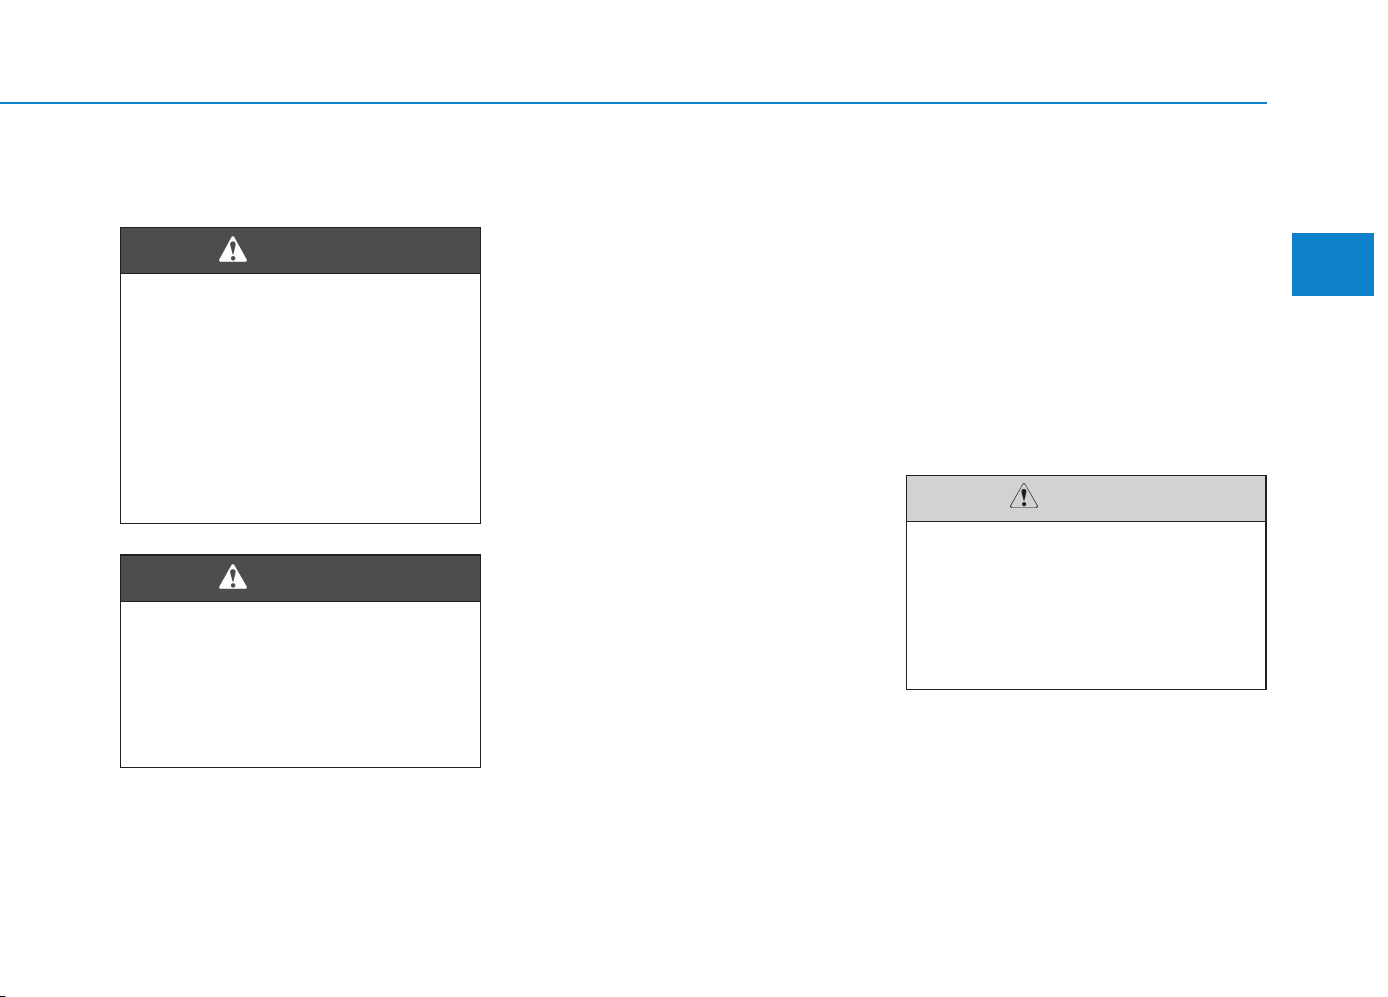The width and height of the screenshot is (1388, 997).
Task: Click the empty margin beside the dark-header warning boxes
Action: tap(60, 500)
